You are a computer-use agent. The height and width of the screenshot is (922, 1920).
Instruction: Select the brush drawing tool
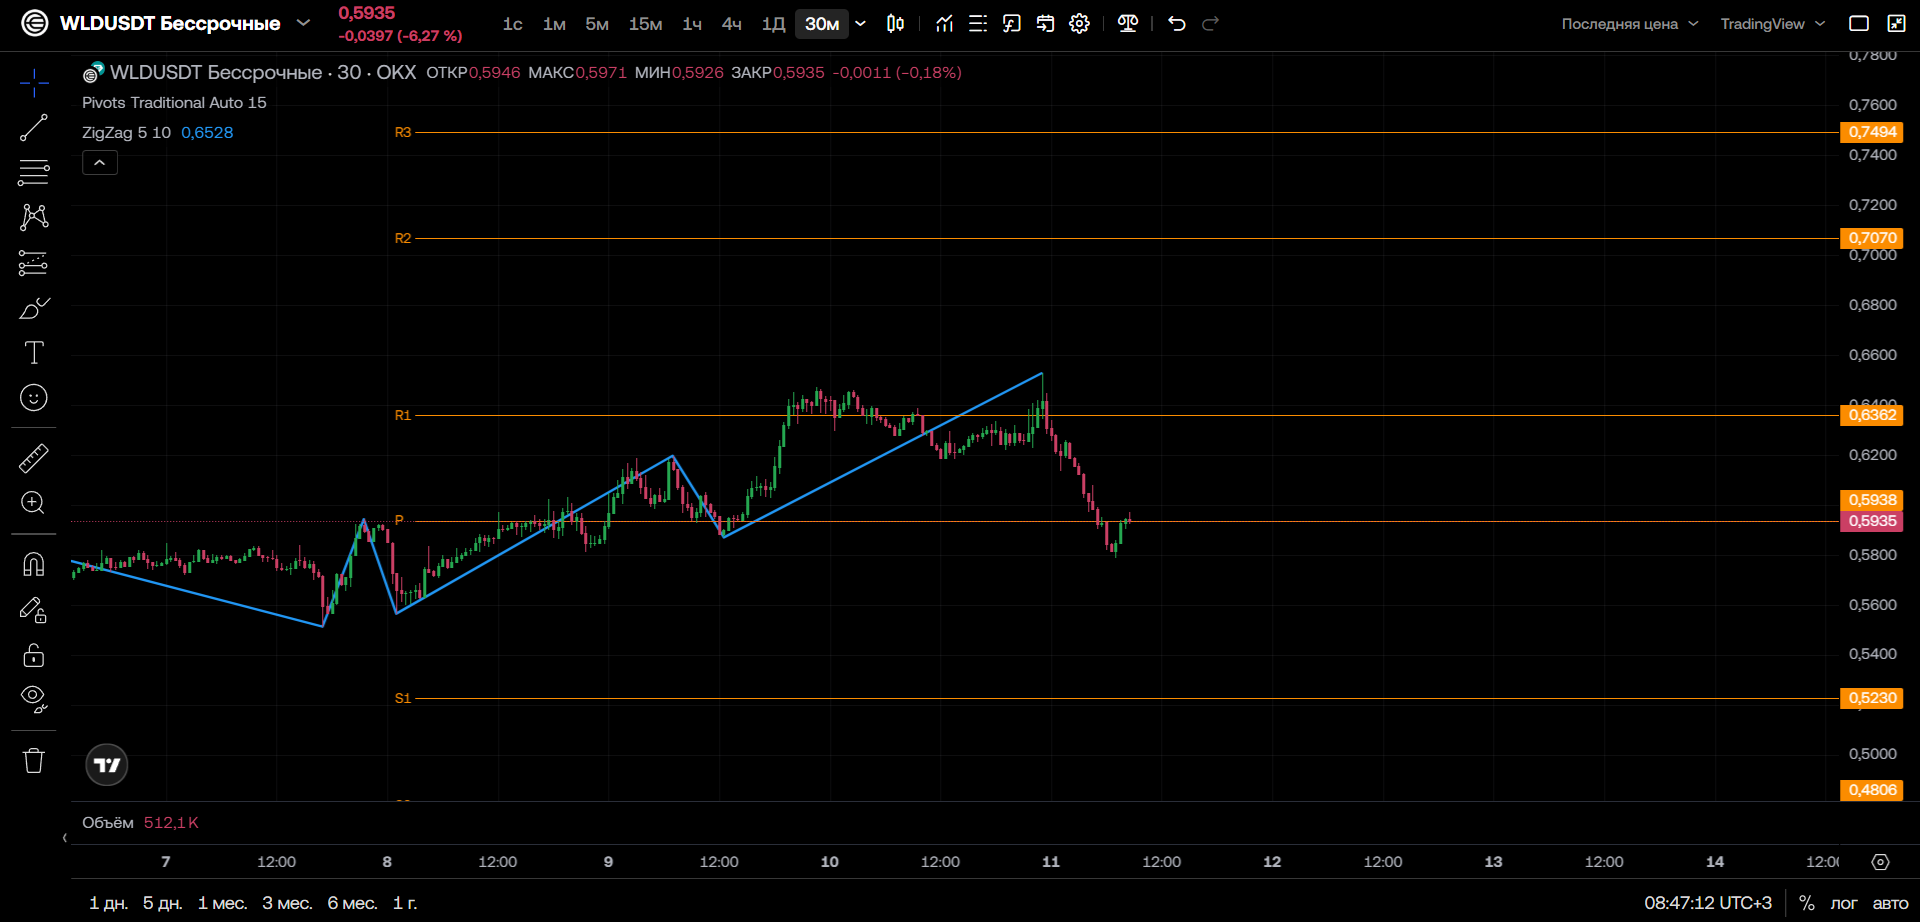(x=34, y=308)
